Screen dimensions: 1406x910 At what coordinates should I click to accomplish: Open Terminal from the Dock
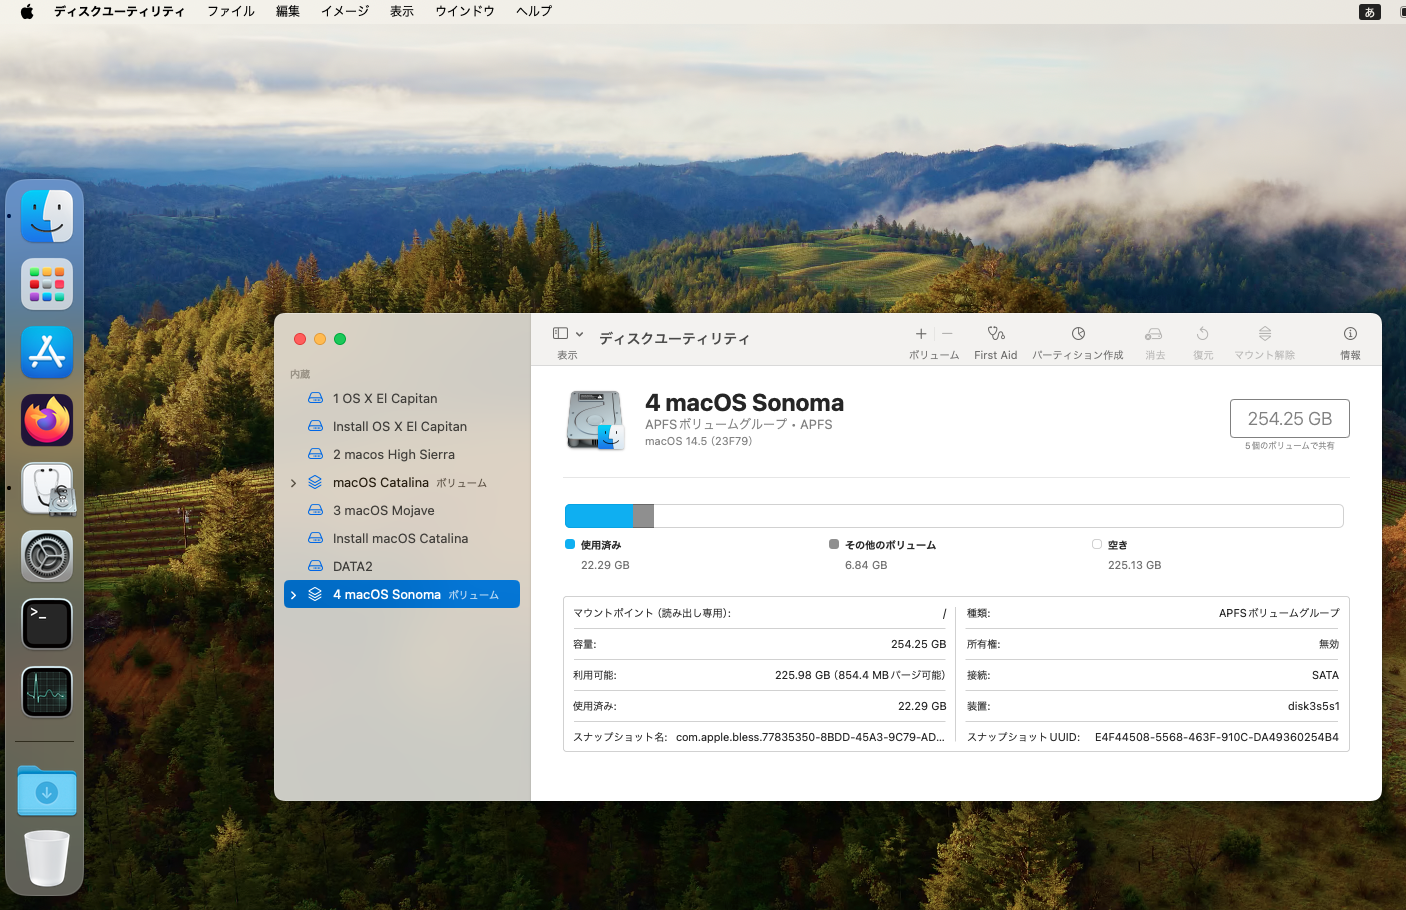[x=47, y=624]
